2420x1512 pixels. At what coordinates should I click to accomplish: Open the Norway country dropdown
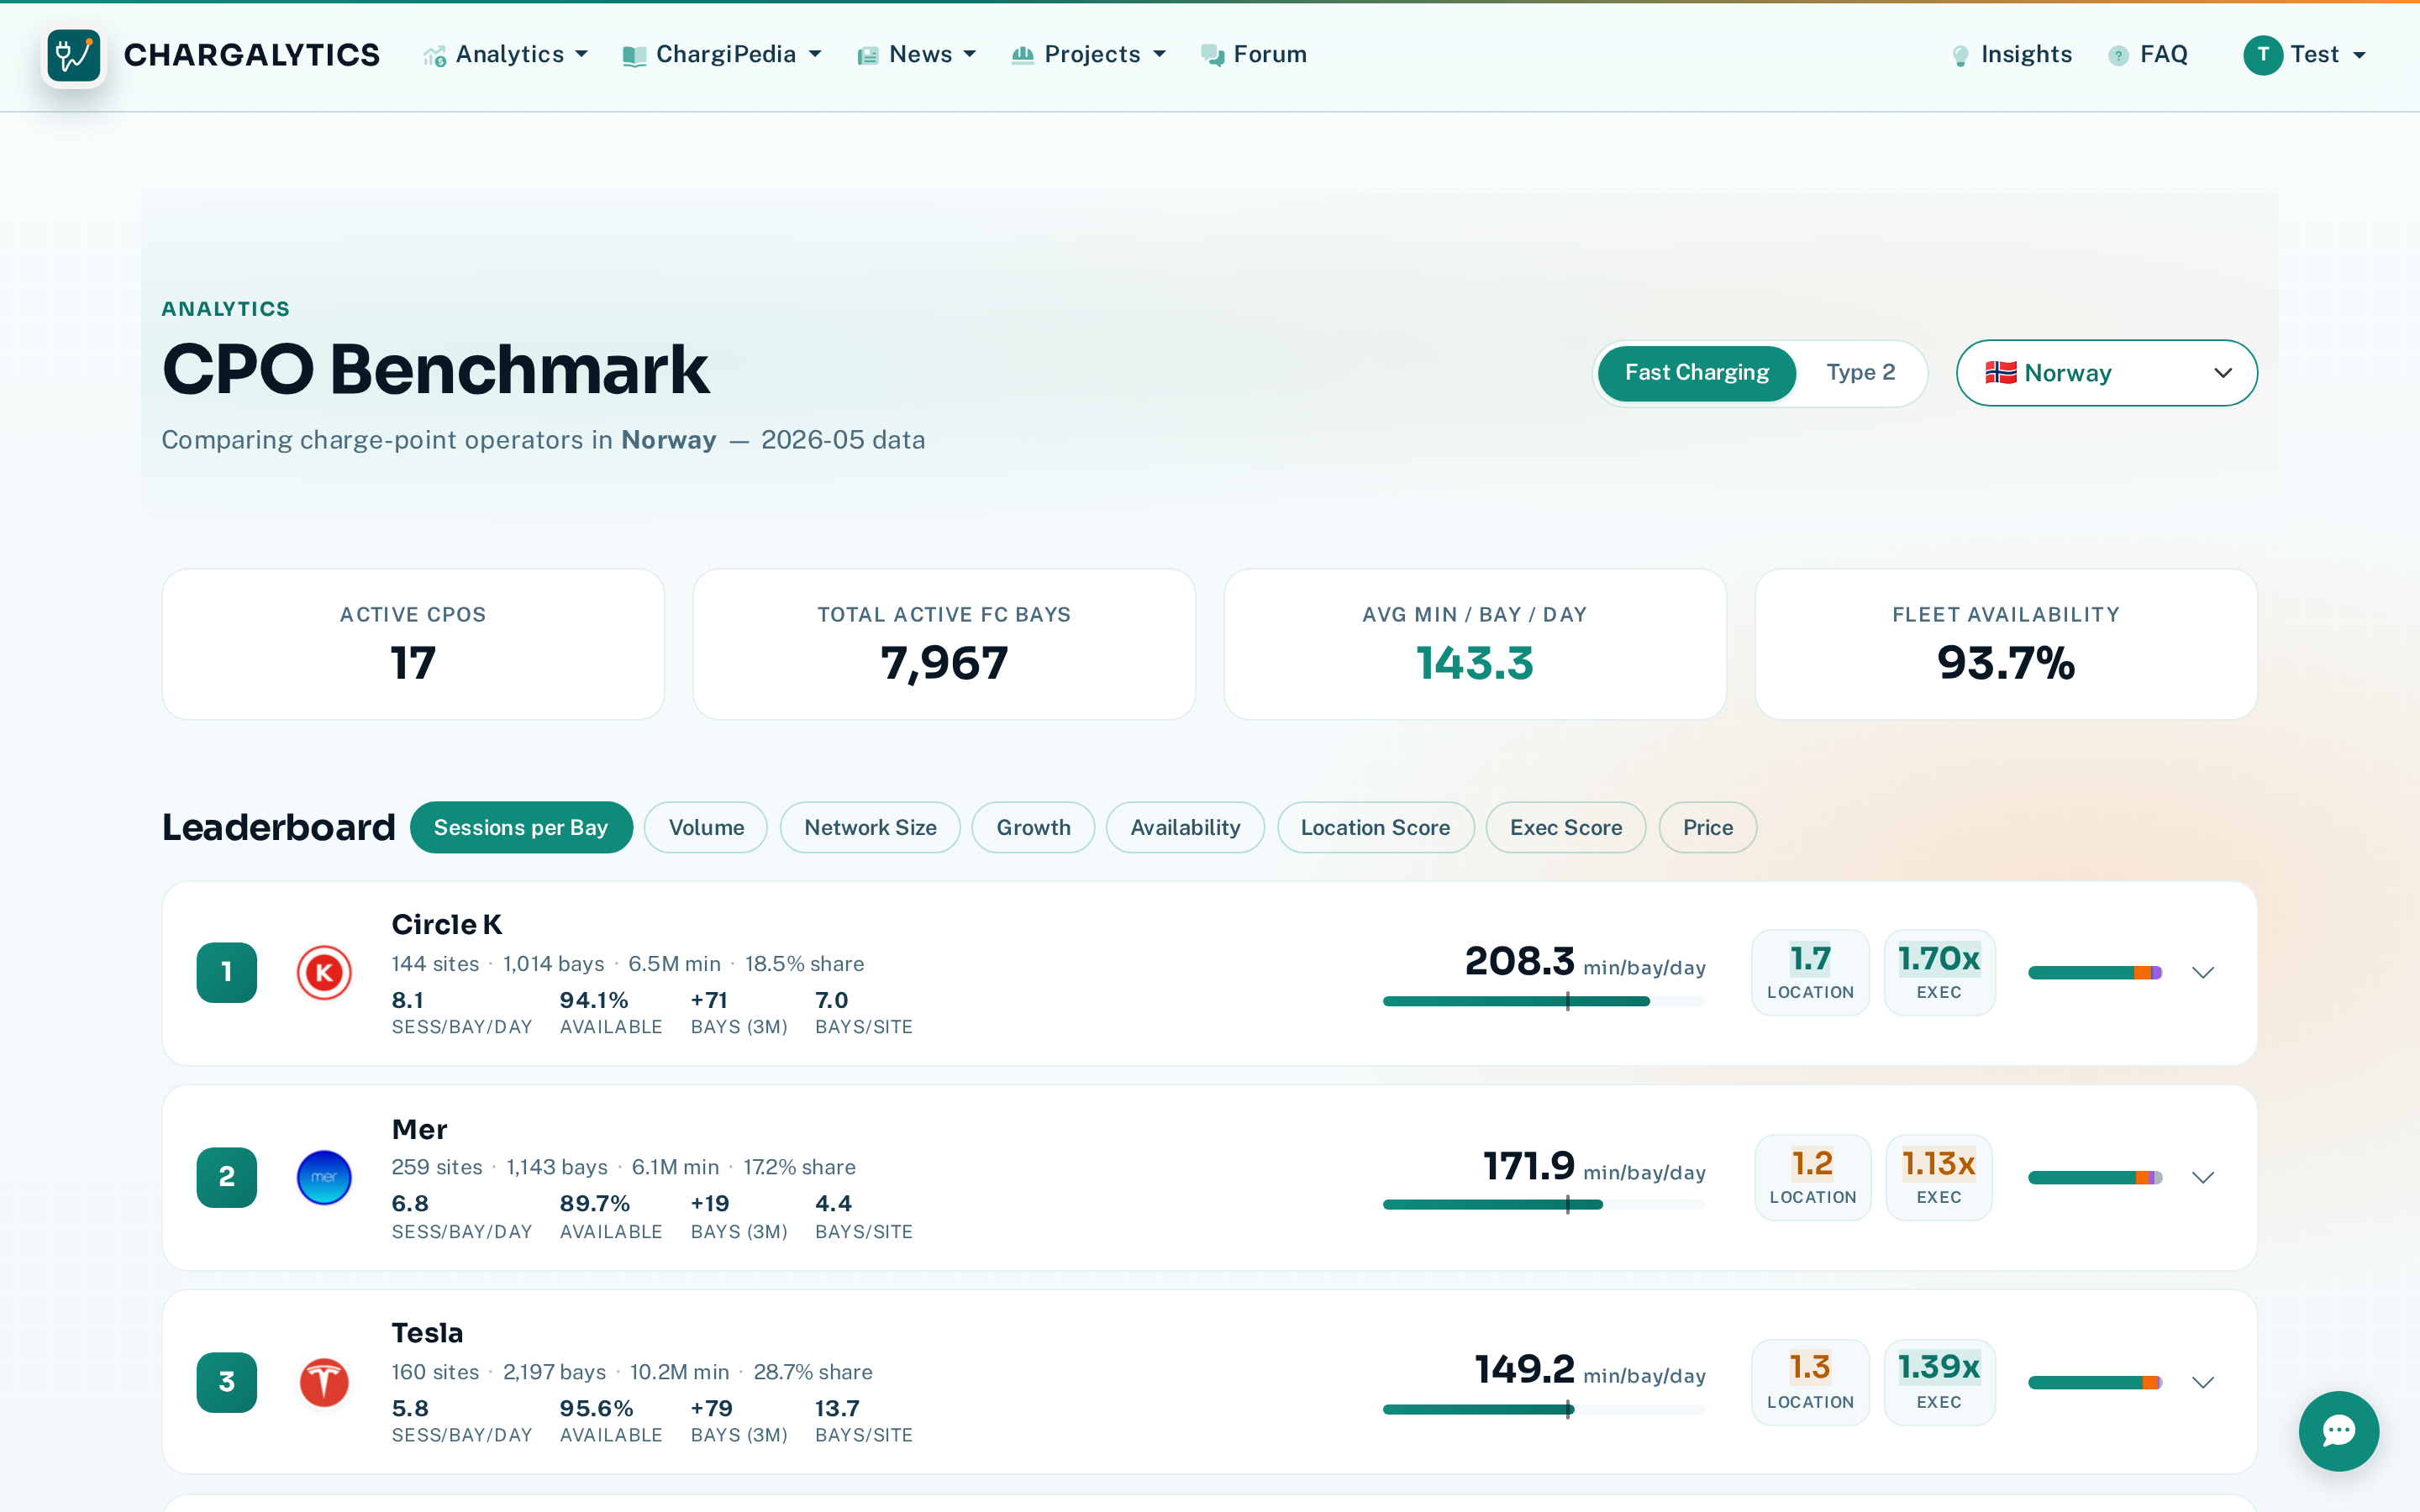[2106, 373]
